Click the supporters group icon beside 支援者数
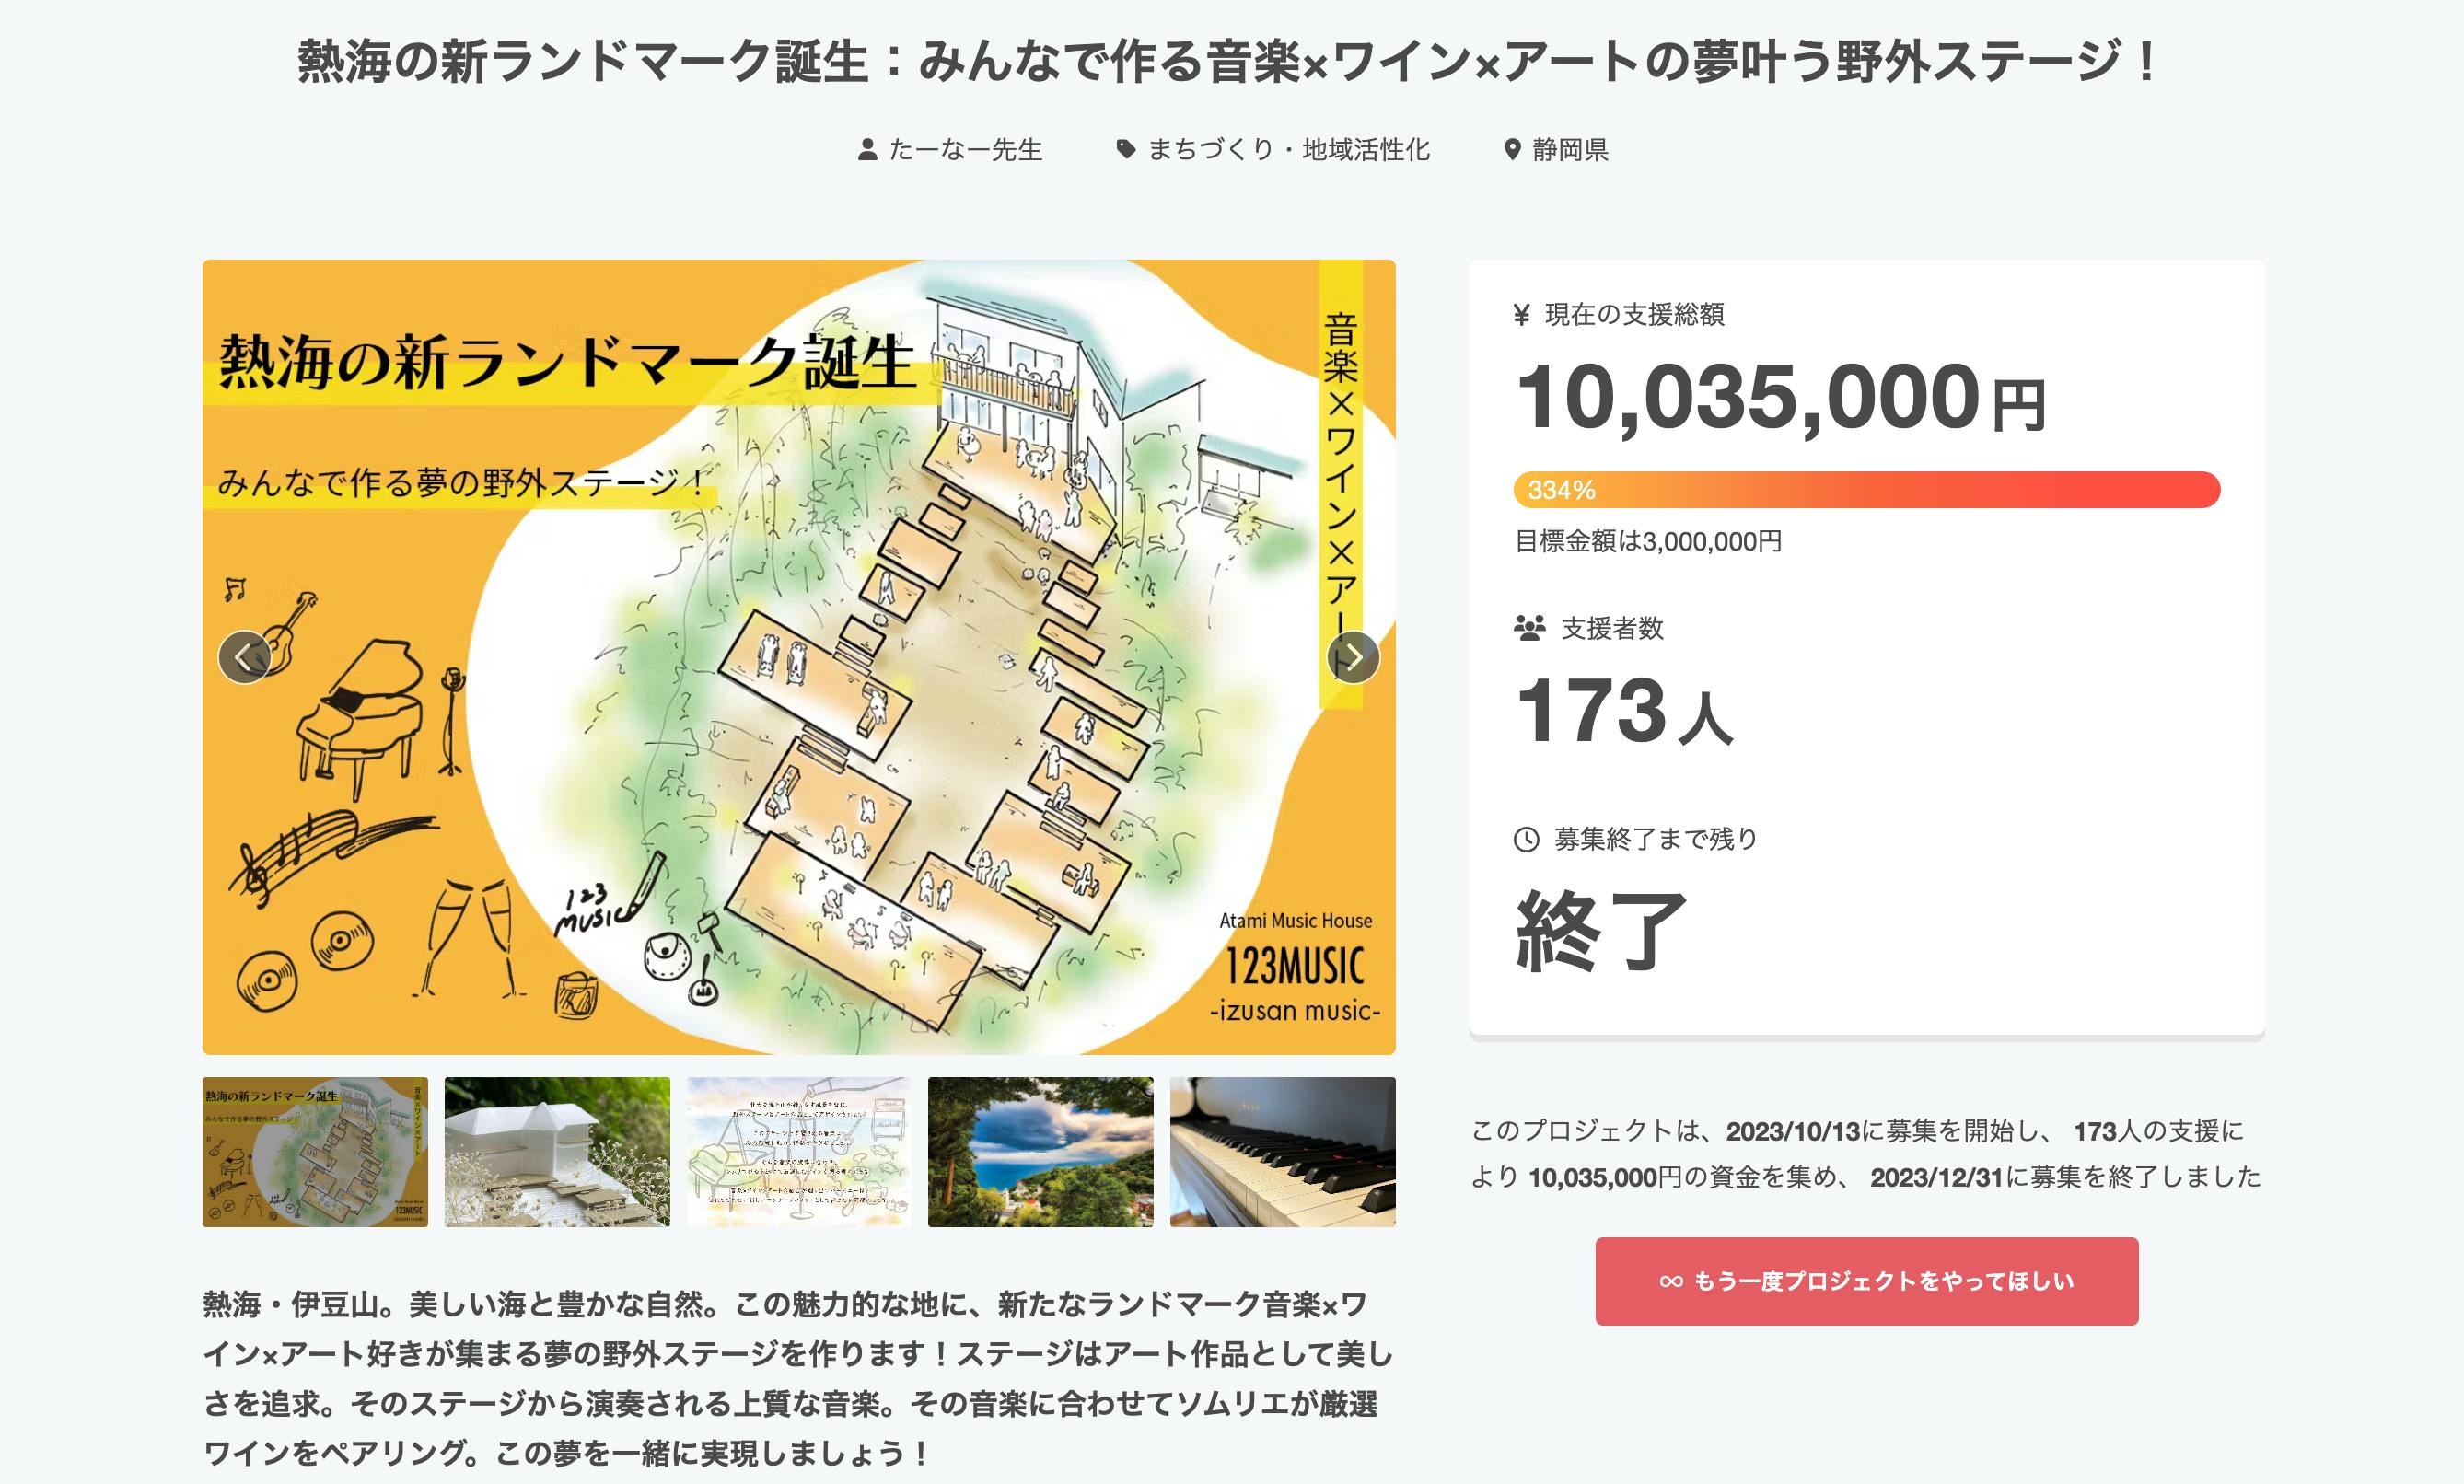2464x1484 pixels. click(x=1529, y=628)
